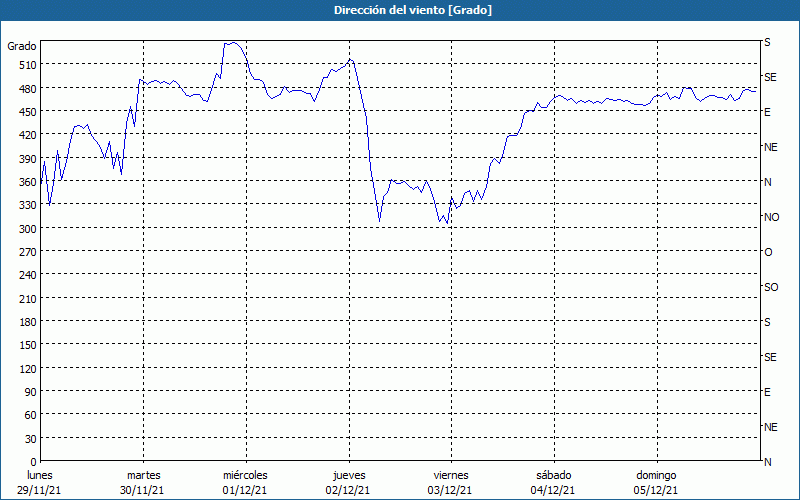Select the date 05/12/21

656,490
